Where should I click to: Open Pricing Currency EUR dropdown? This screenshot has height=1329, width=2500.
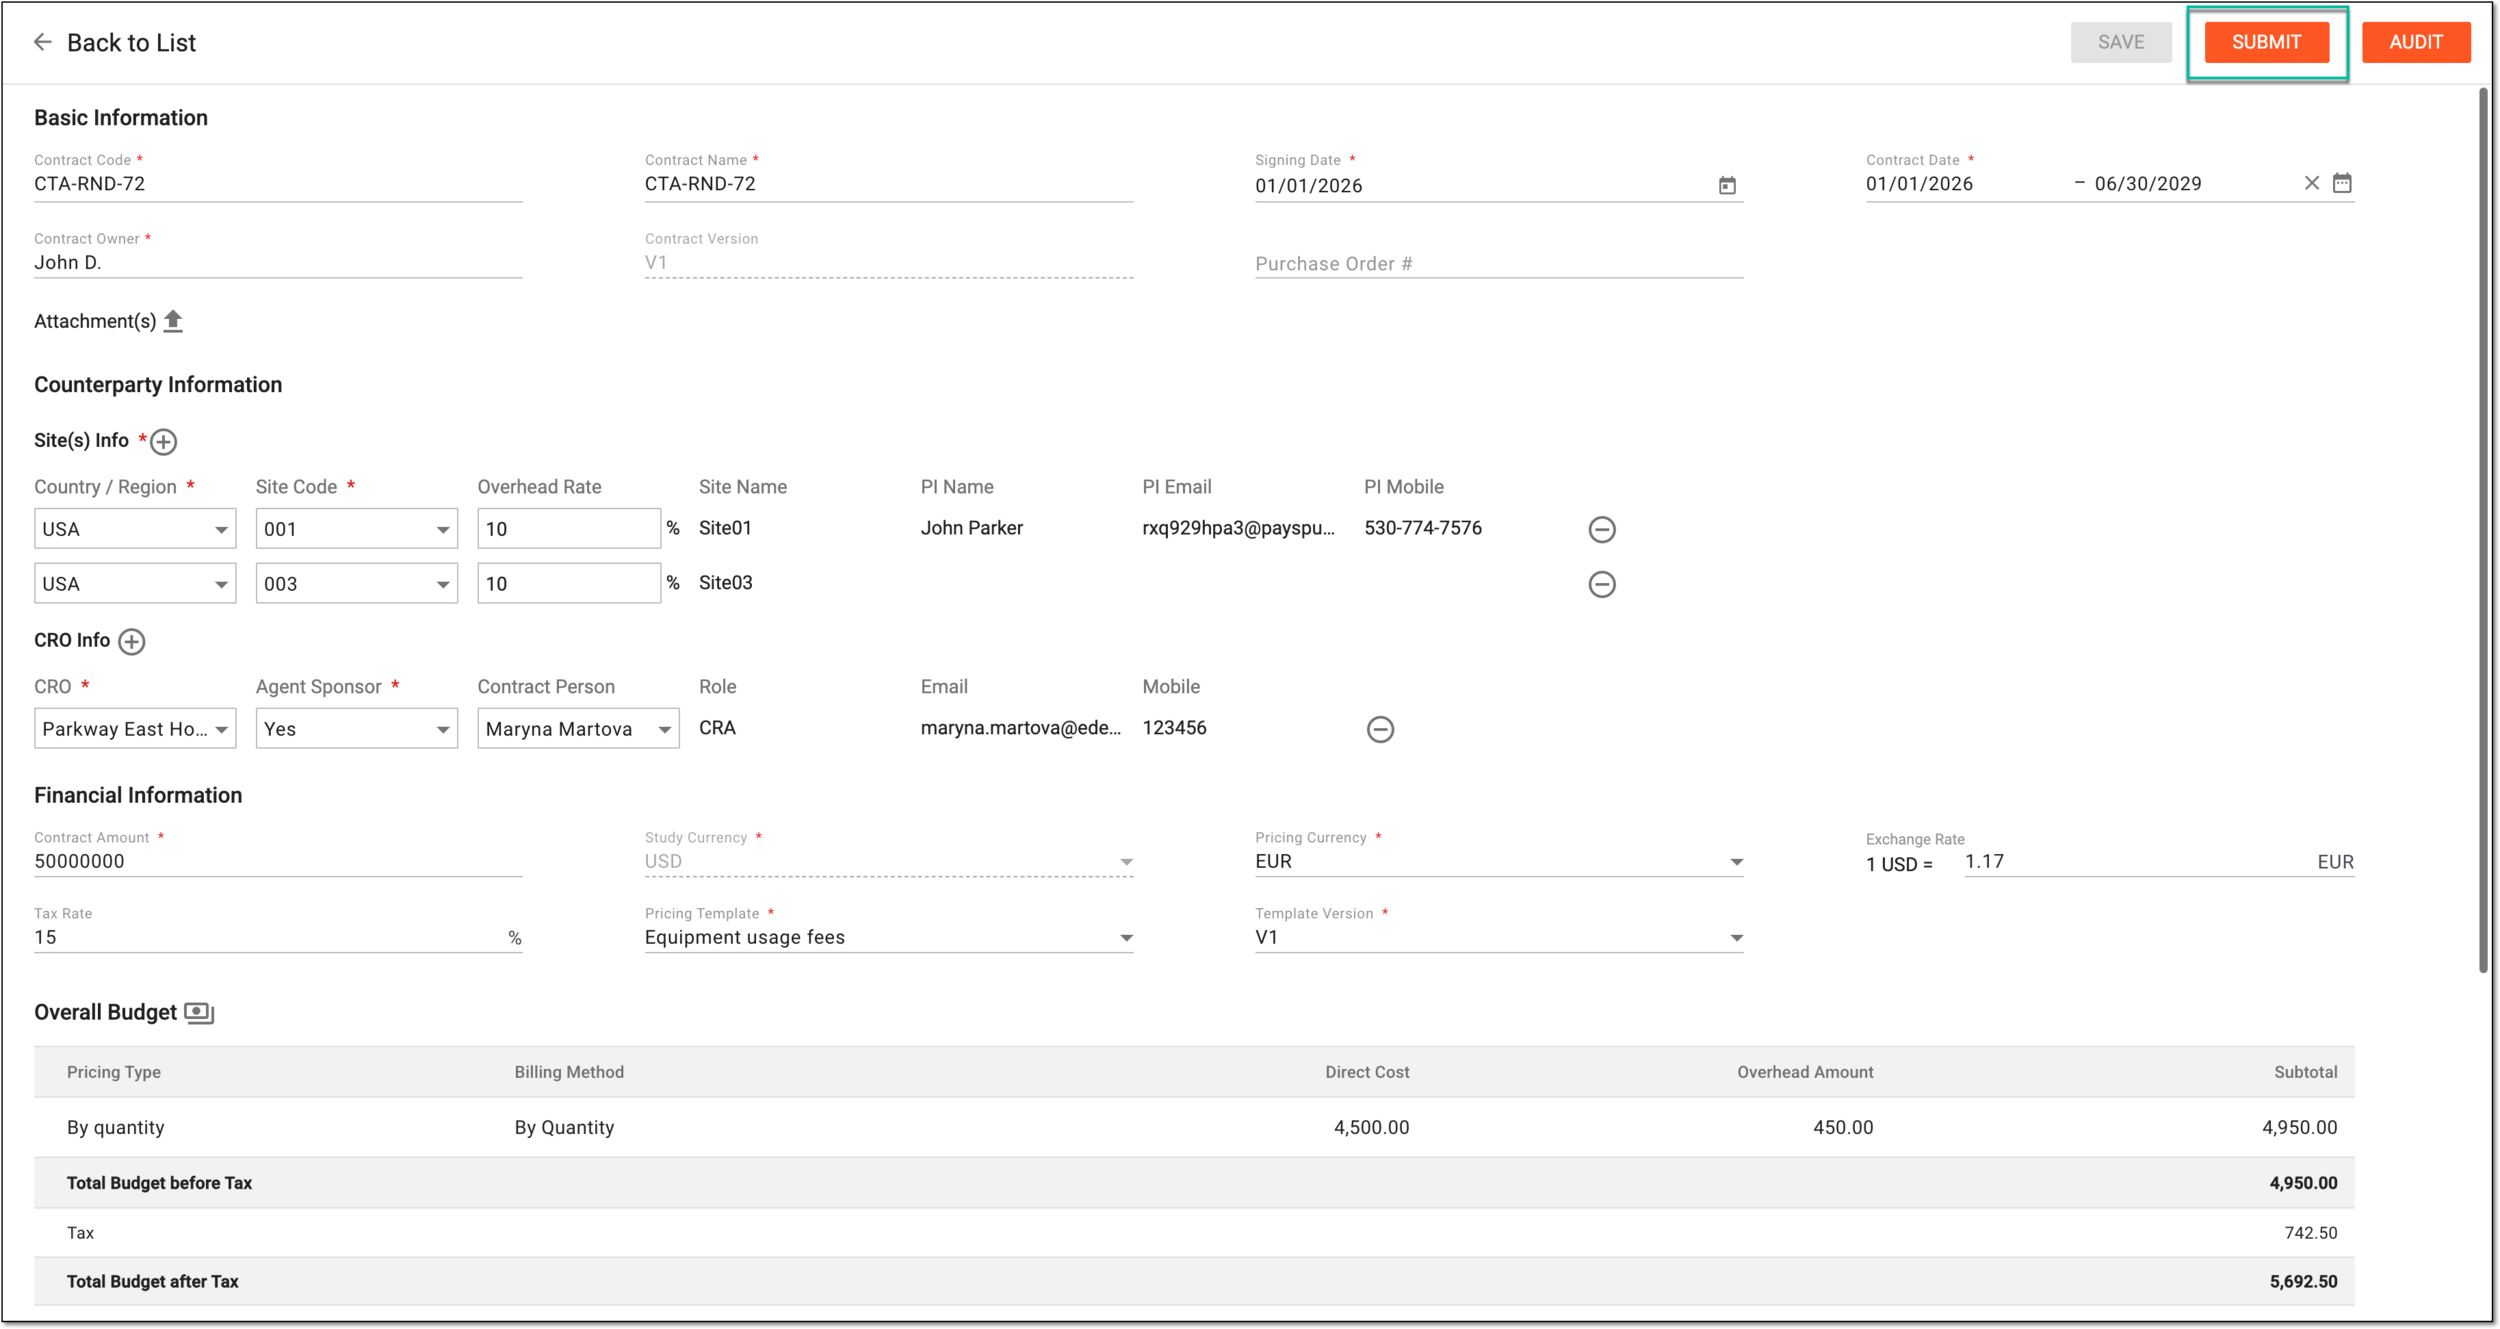click(1499, 862)
